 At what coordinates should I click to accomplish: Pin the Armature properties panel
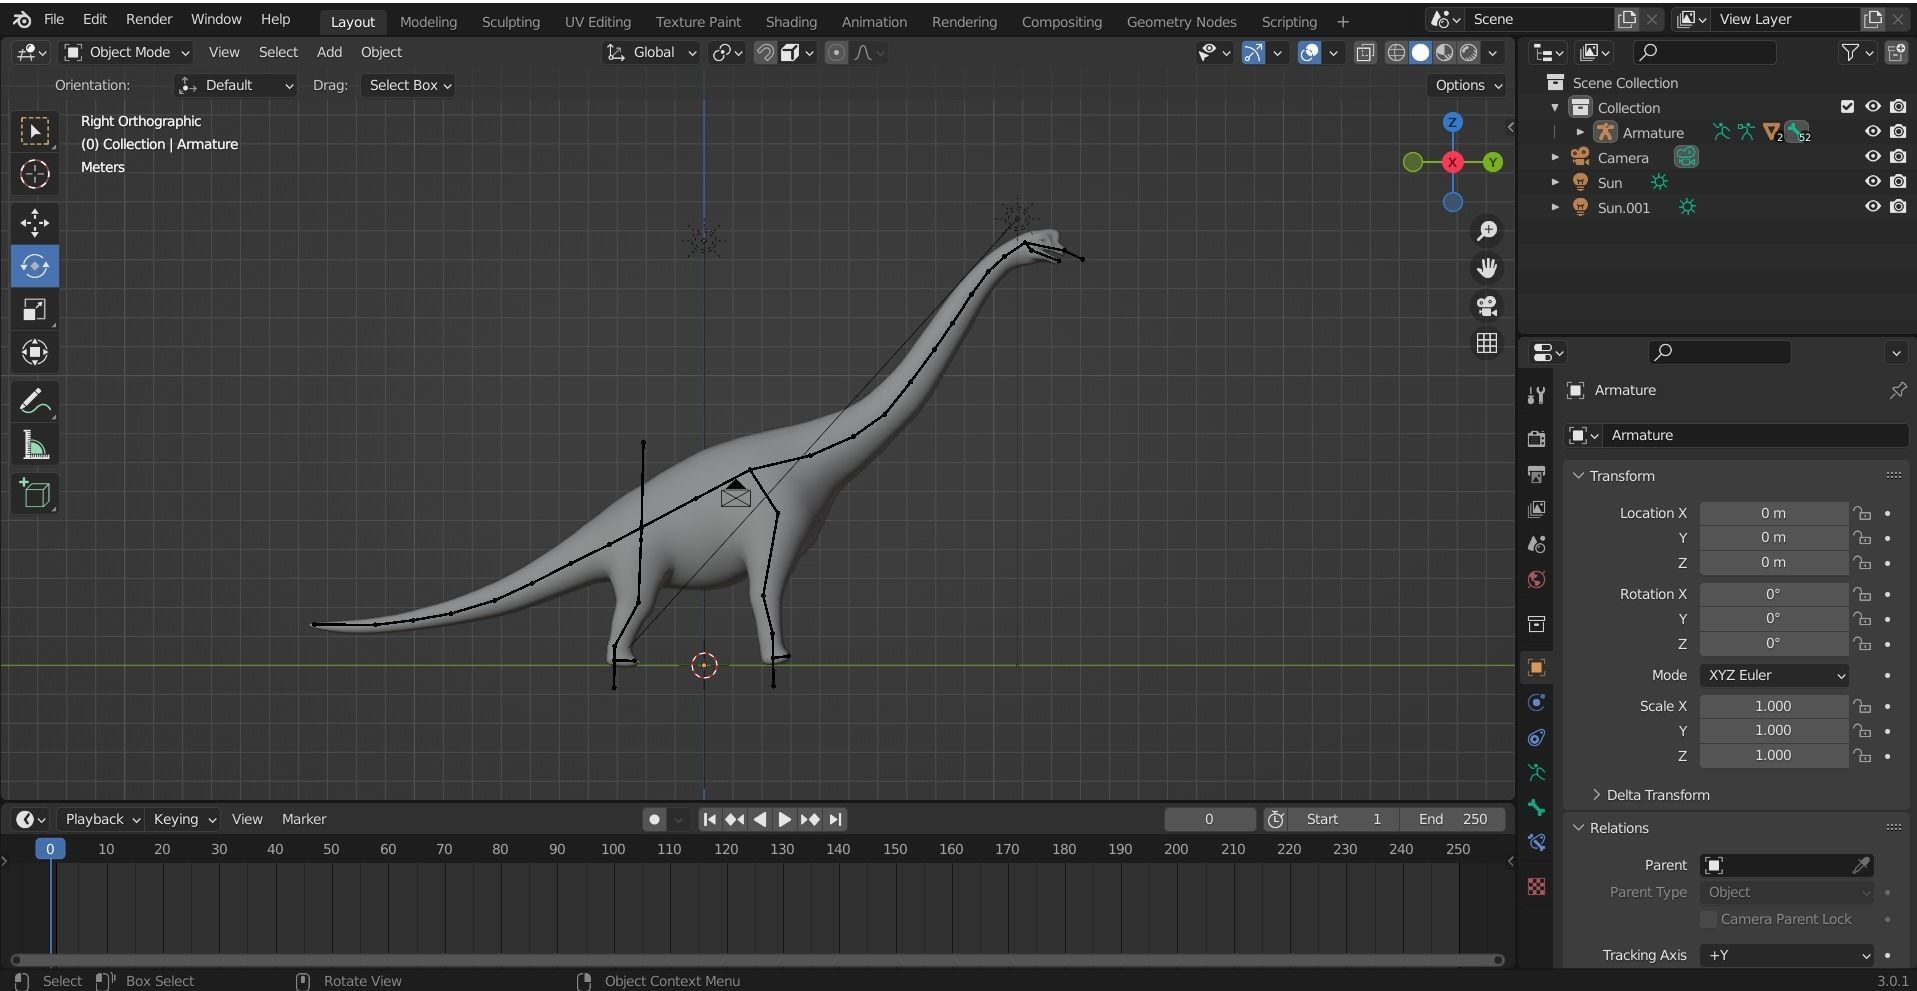tap(1897, 390)
